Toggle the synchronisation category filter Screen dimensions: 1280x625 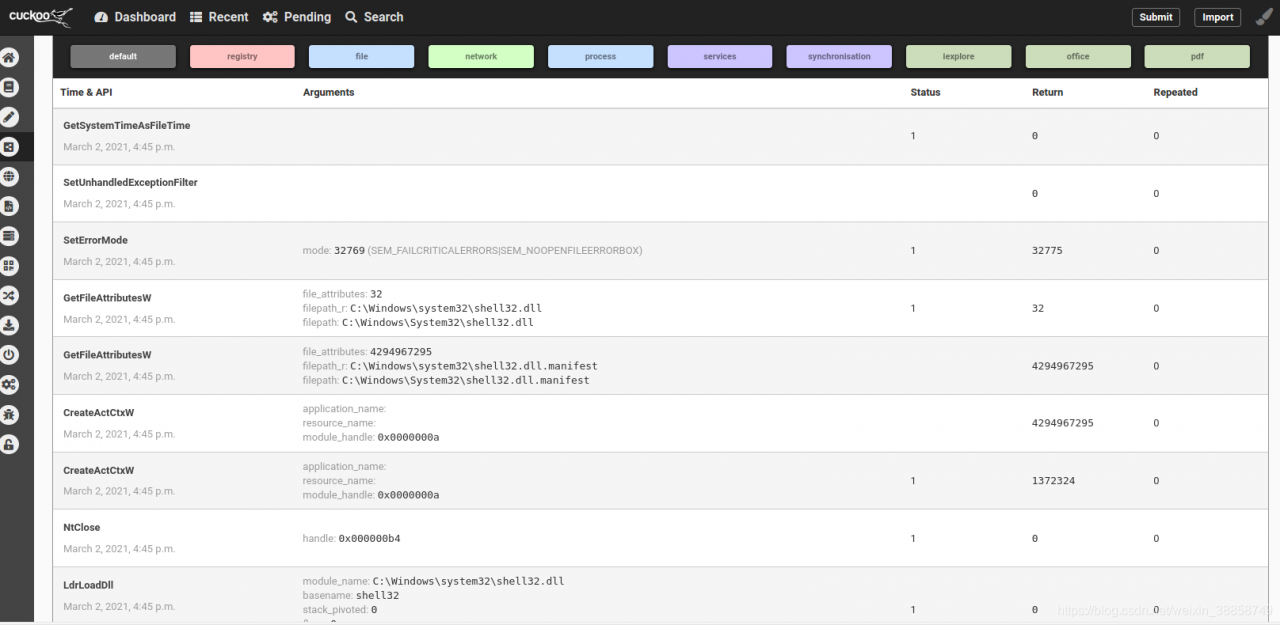pyautogui.click(x=839, y=57)
